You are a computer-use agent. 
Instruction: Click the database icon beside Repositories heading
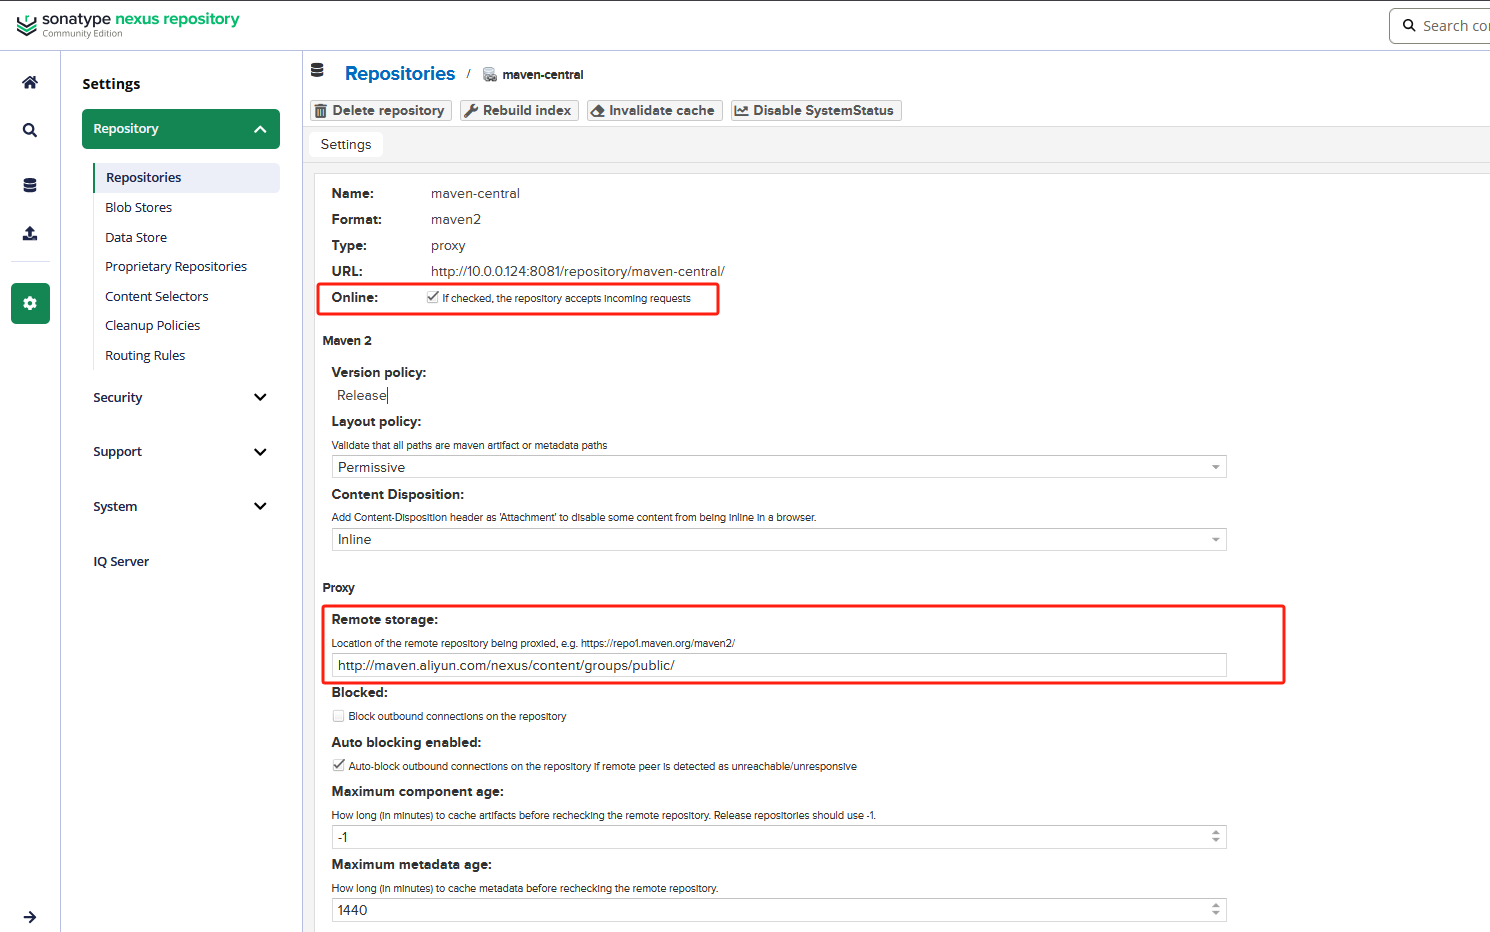[317, 70]
